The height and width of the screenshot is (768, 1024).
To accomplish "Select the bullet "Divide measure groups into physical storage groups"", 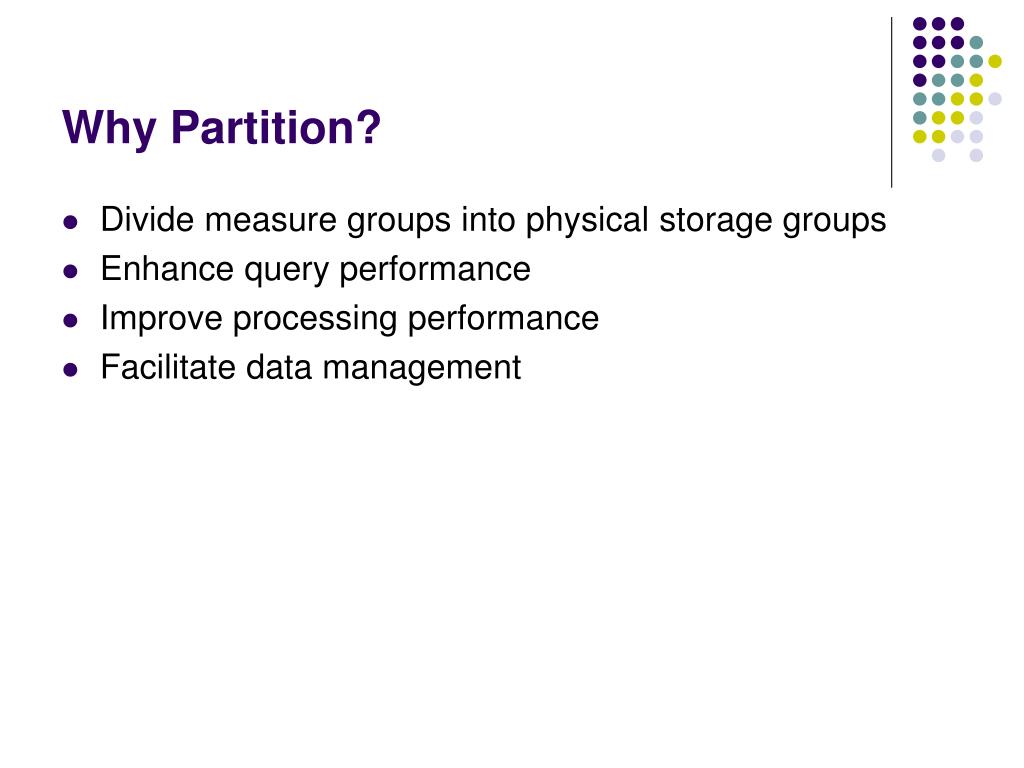I will (x=493, y=221).
